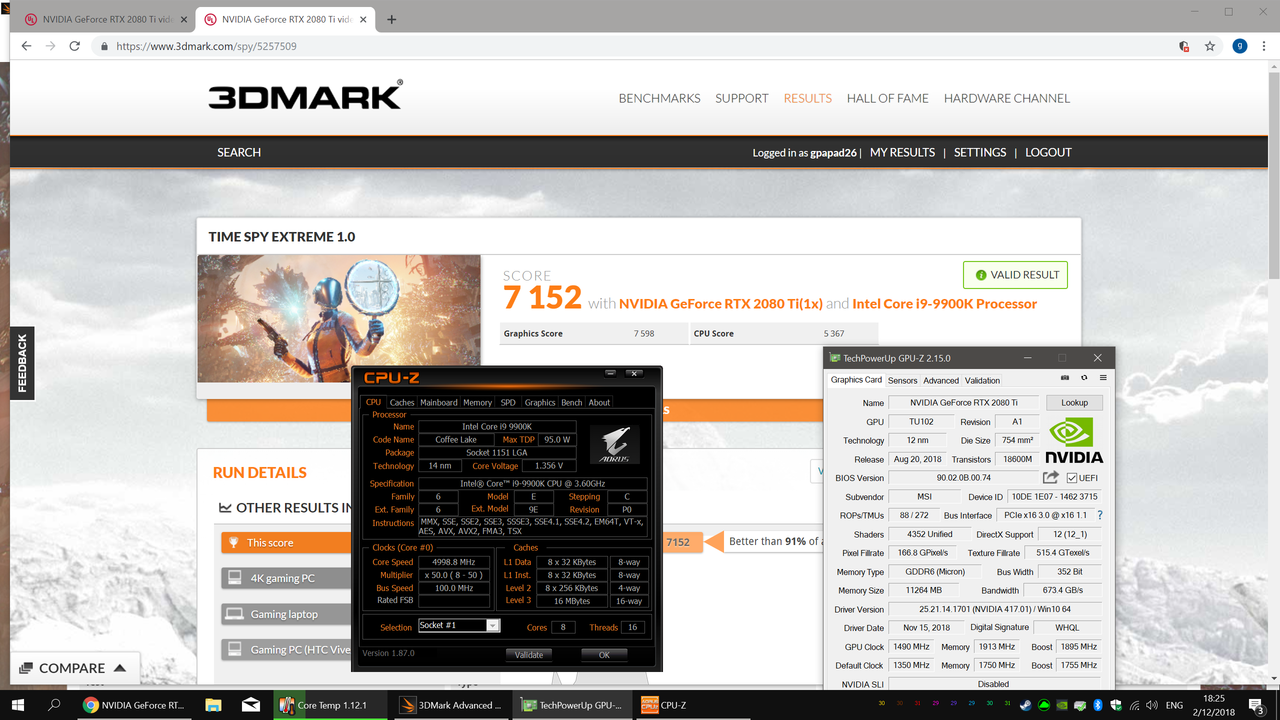Viewport: 1280px width, 720px height.
Task: Switch to the Sensors tab in GPU-Z
Action: (902, 380)
